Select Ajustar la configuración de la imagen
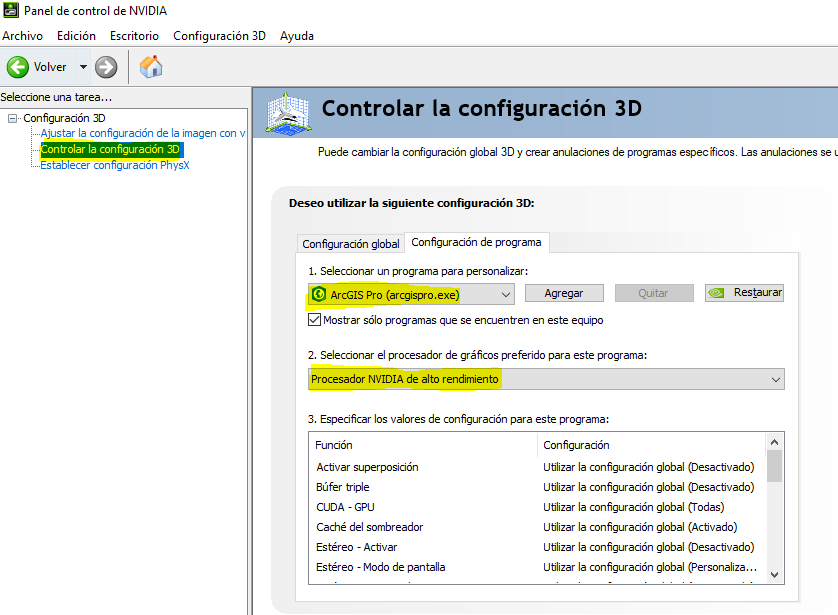This screenshot has width=838, height=615. pyautogui.click(x=143, y=133)
